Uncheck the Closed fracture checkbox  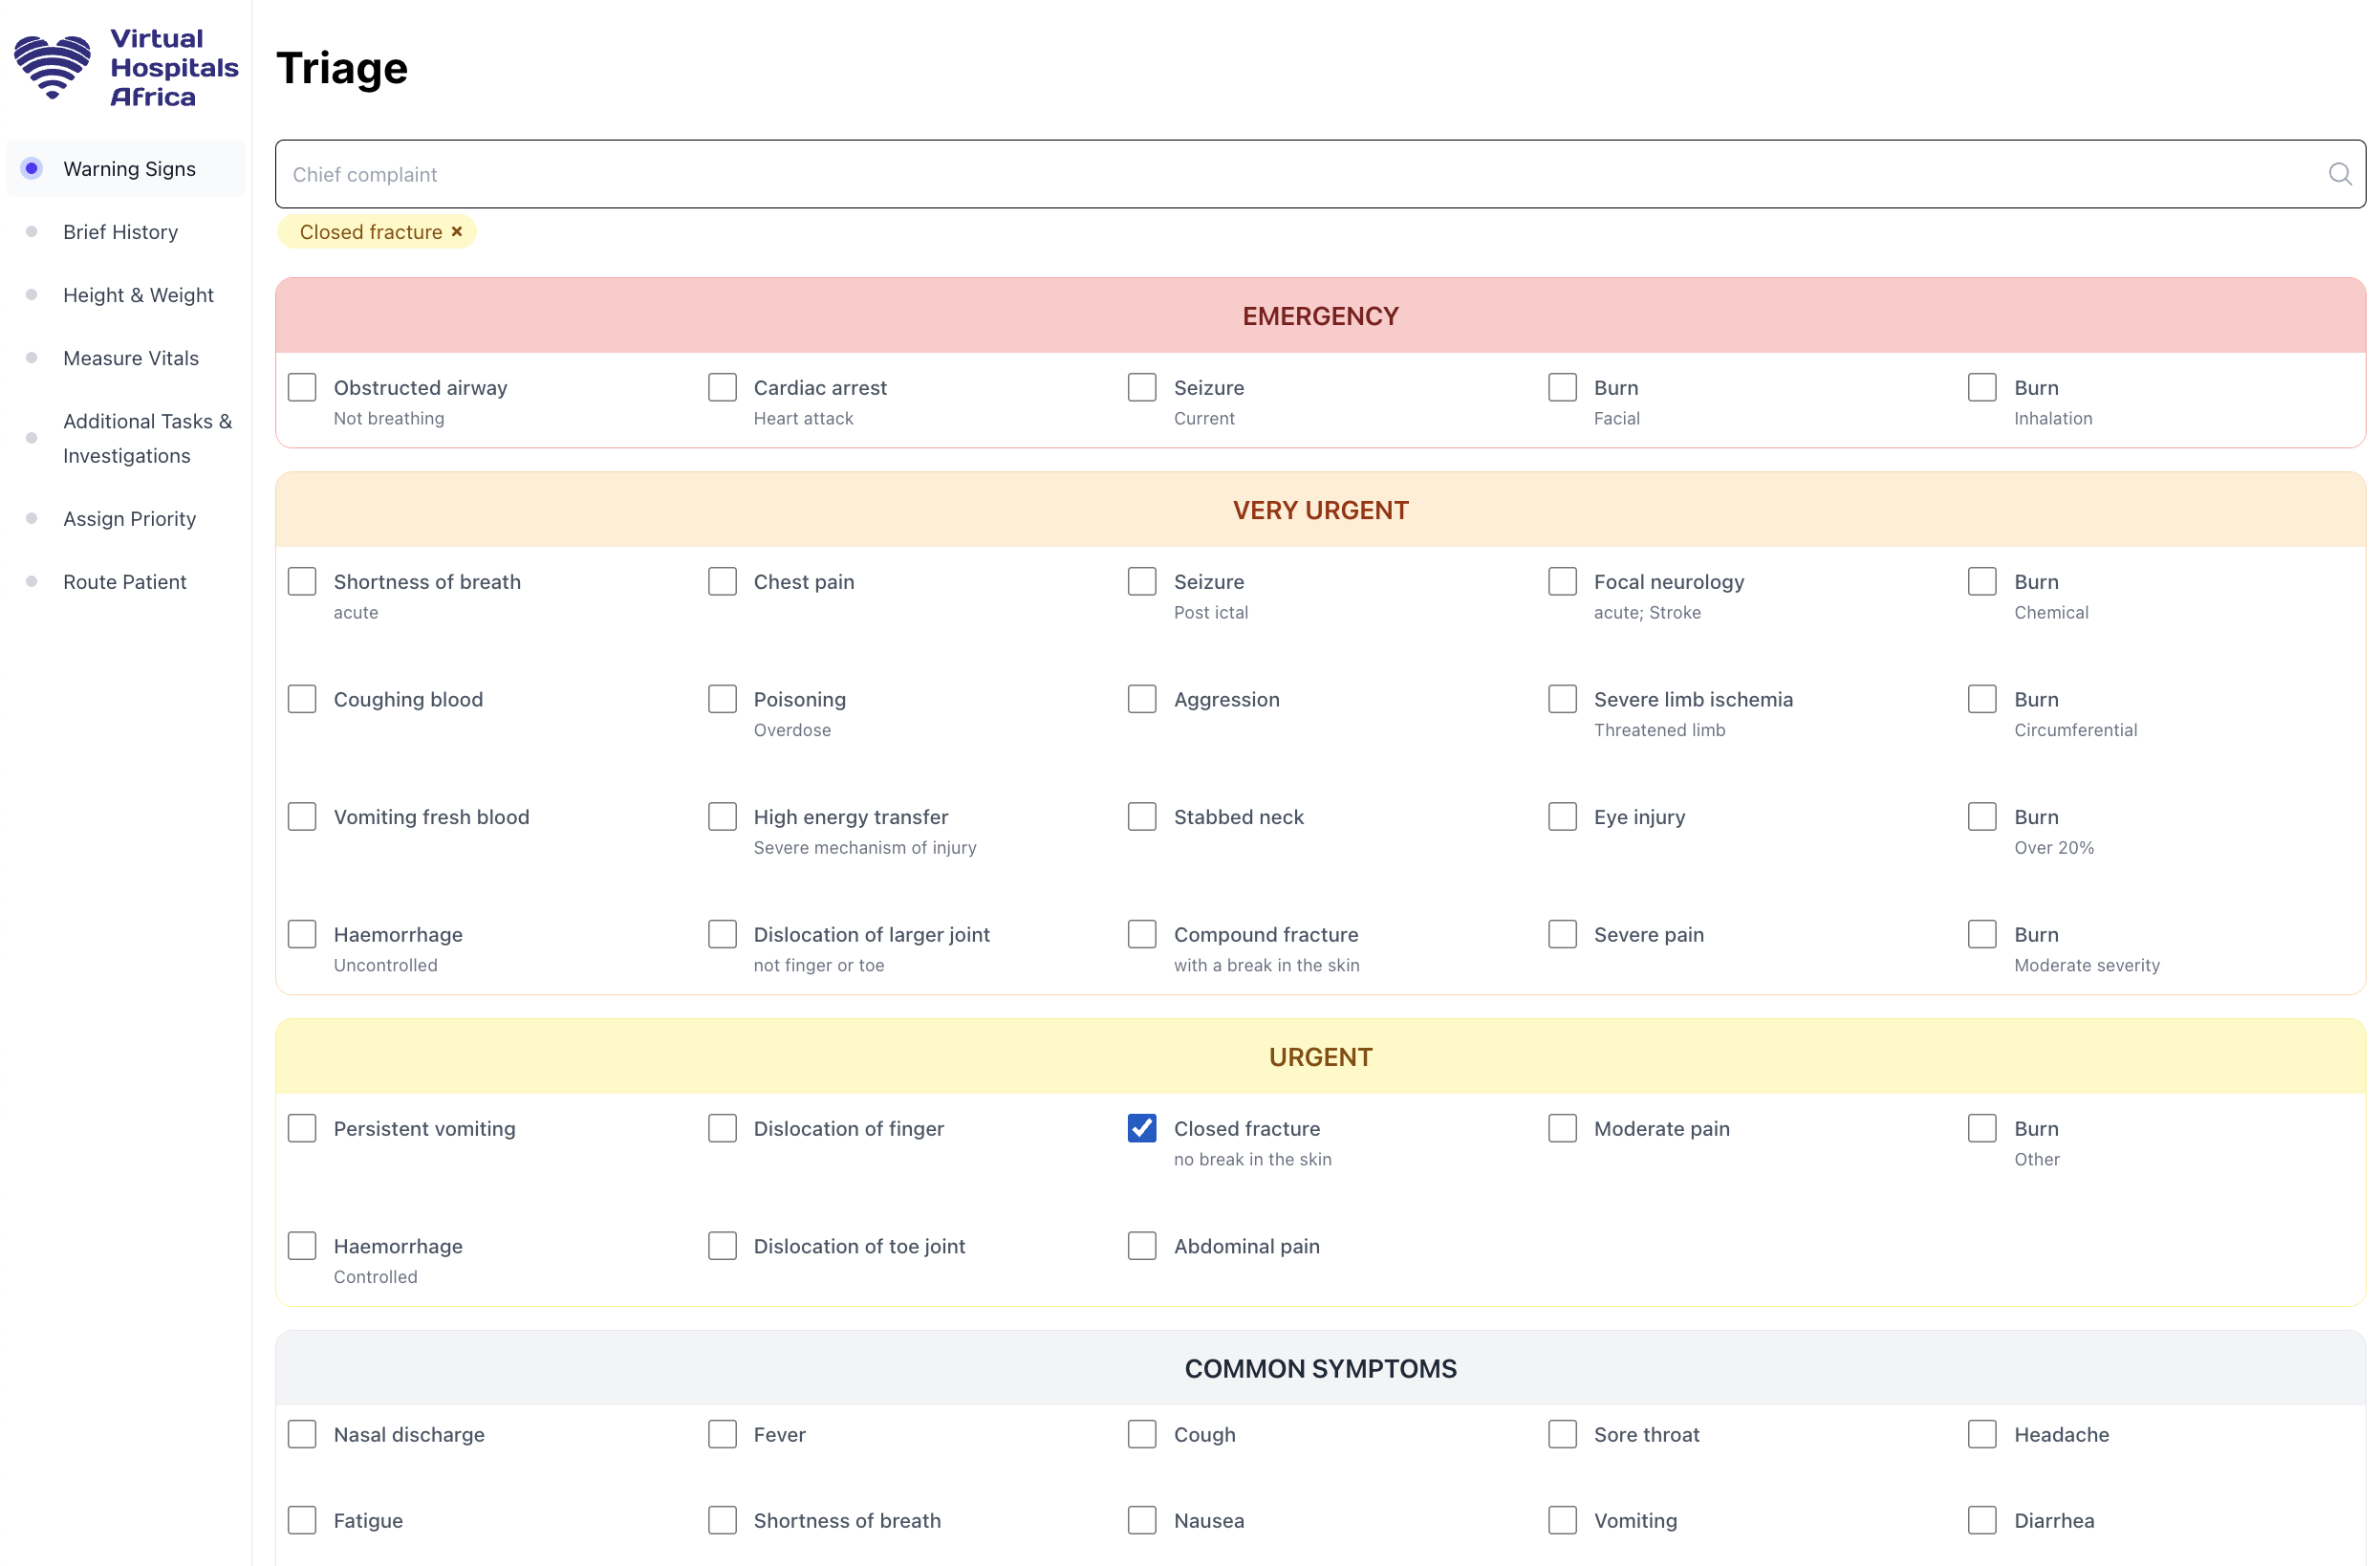[1142, 1128]
